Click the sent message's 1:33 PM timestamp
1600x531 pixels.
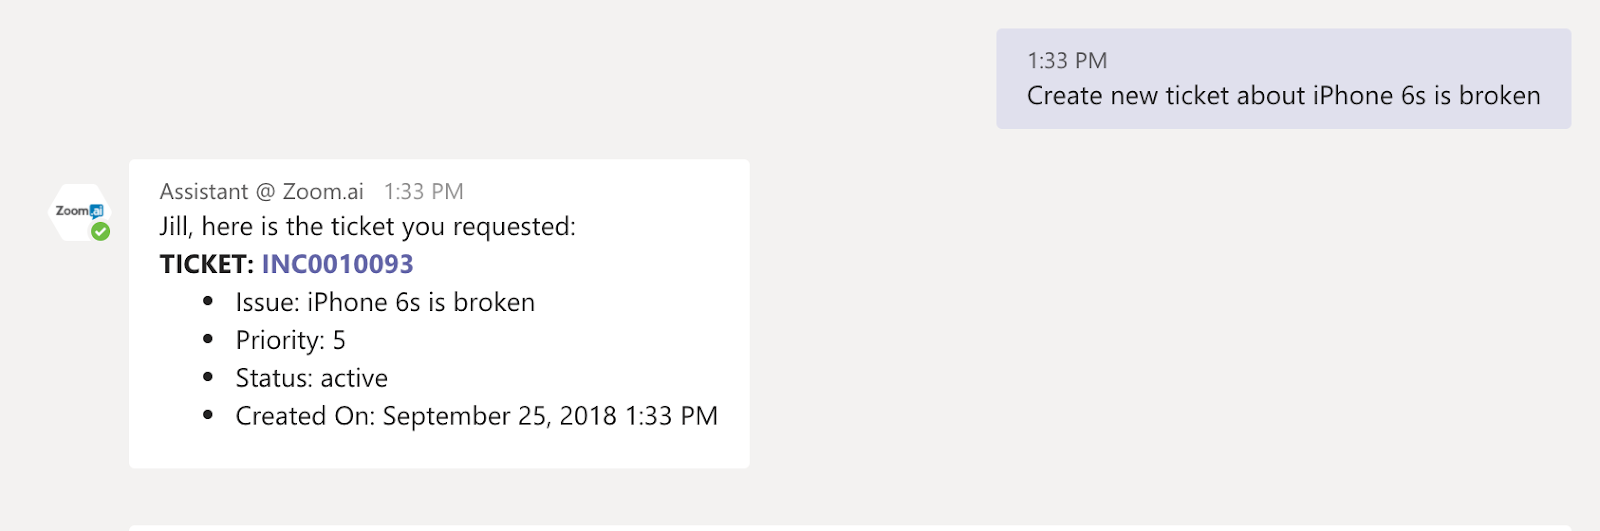pos(1067,61)
